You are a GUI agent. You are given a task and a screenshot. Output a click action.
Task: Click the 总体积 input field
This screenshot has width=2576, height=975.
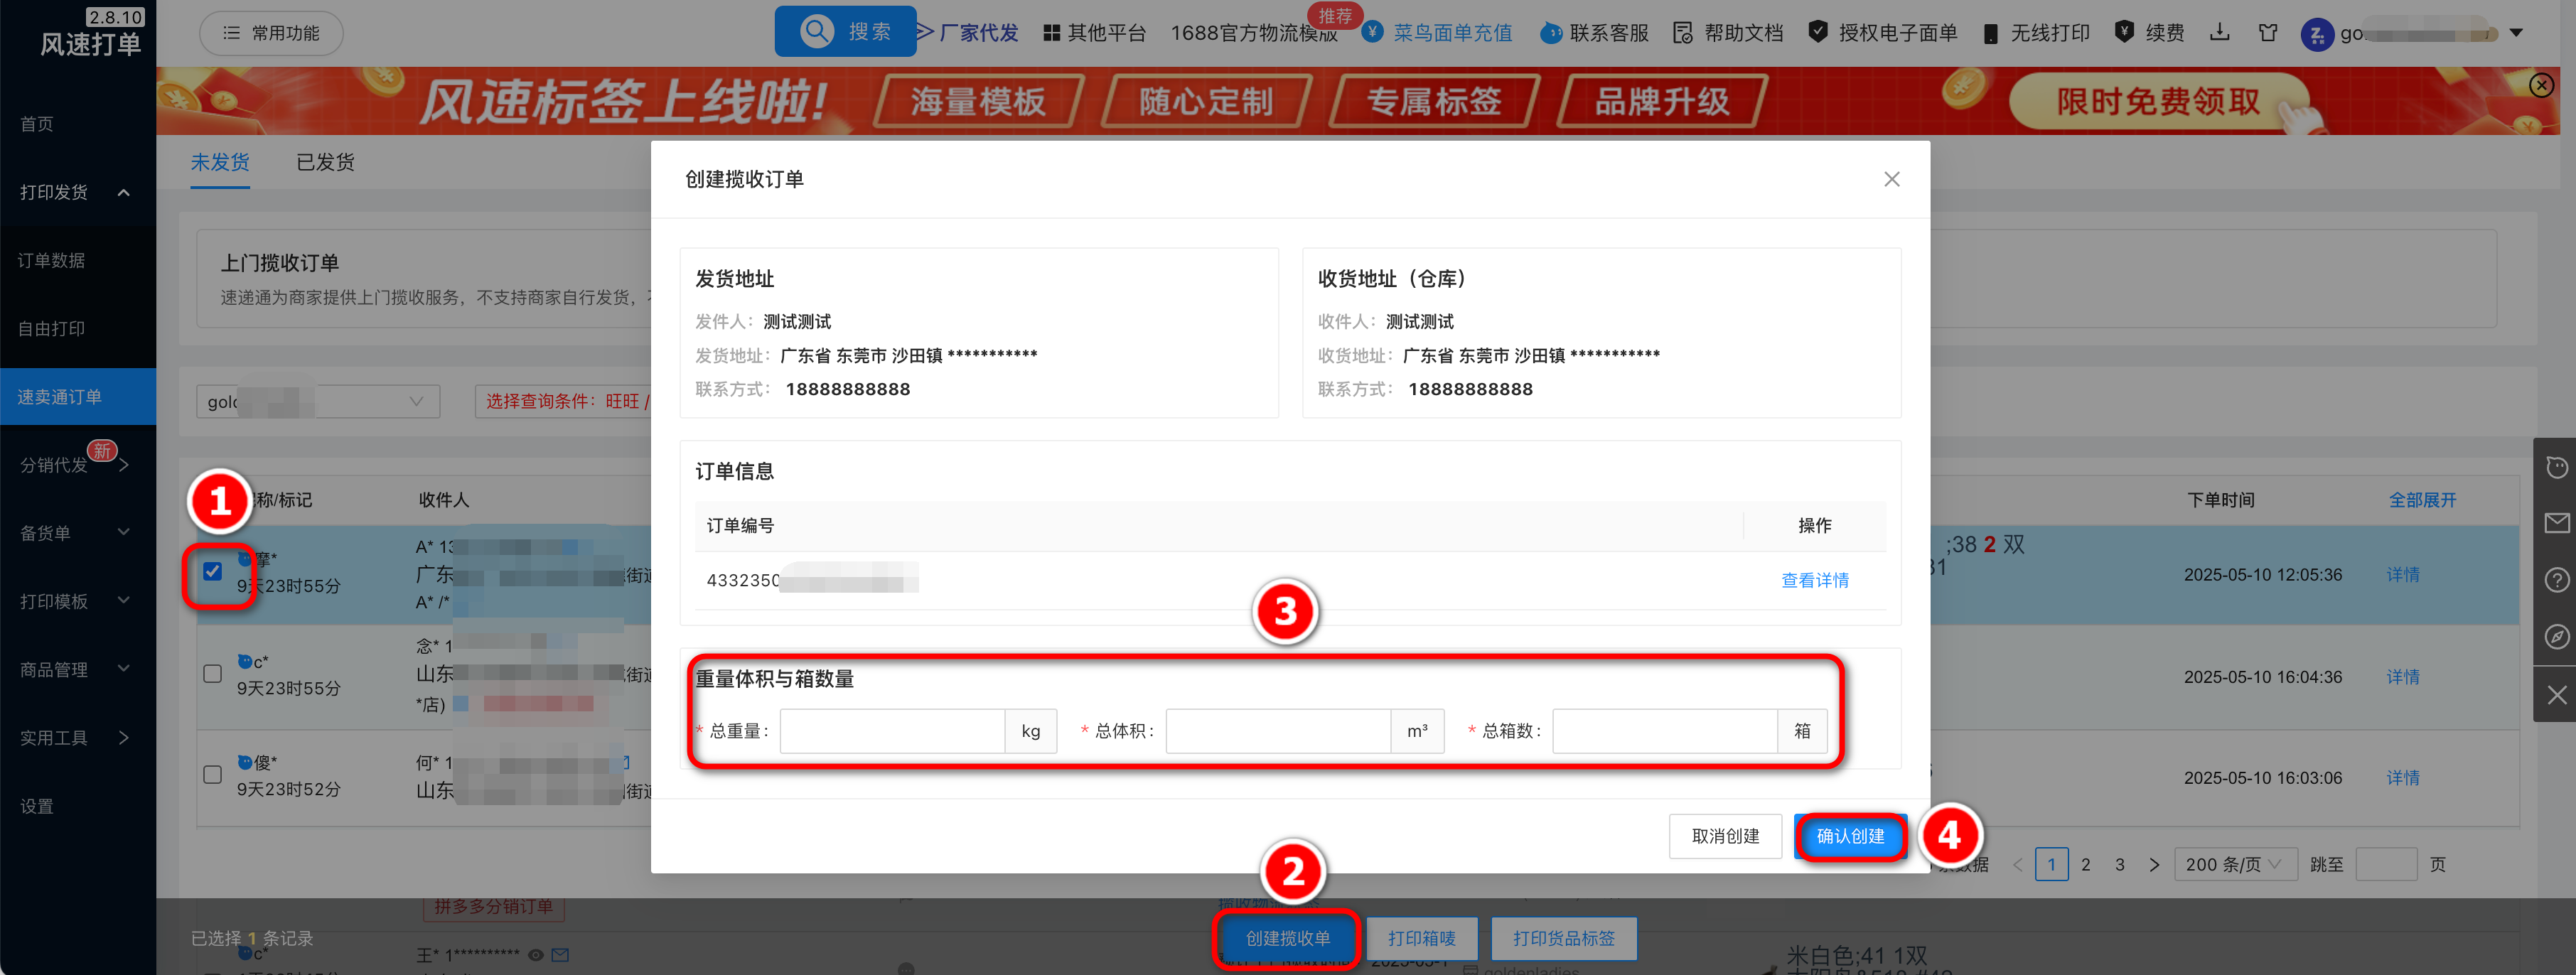(1278, 731)
